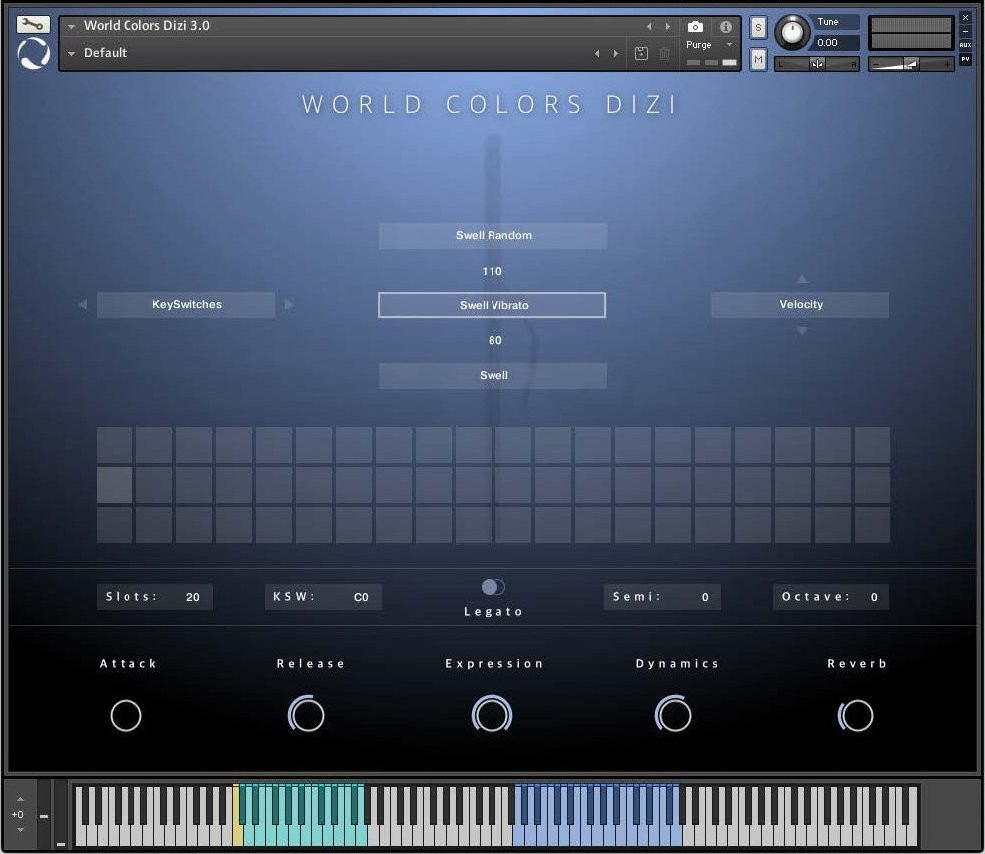The image size is (985, 854).
Task: Click the Slots value field
Action: click(x=192, y=597)
